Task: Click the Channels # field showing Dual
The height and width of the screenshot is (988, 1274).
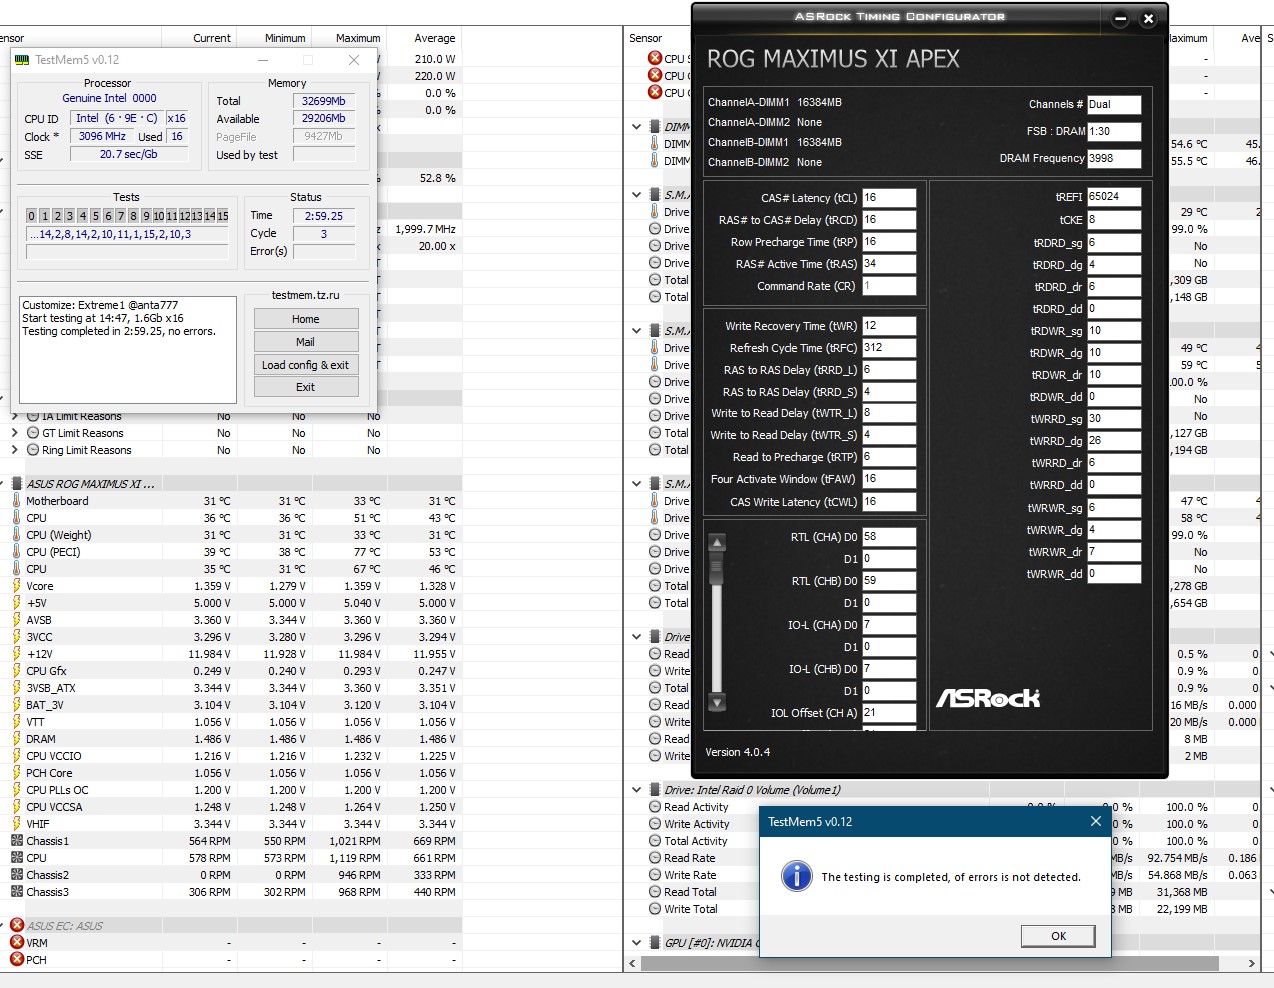Action: click(x=1114, y=104)
